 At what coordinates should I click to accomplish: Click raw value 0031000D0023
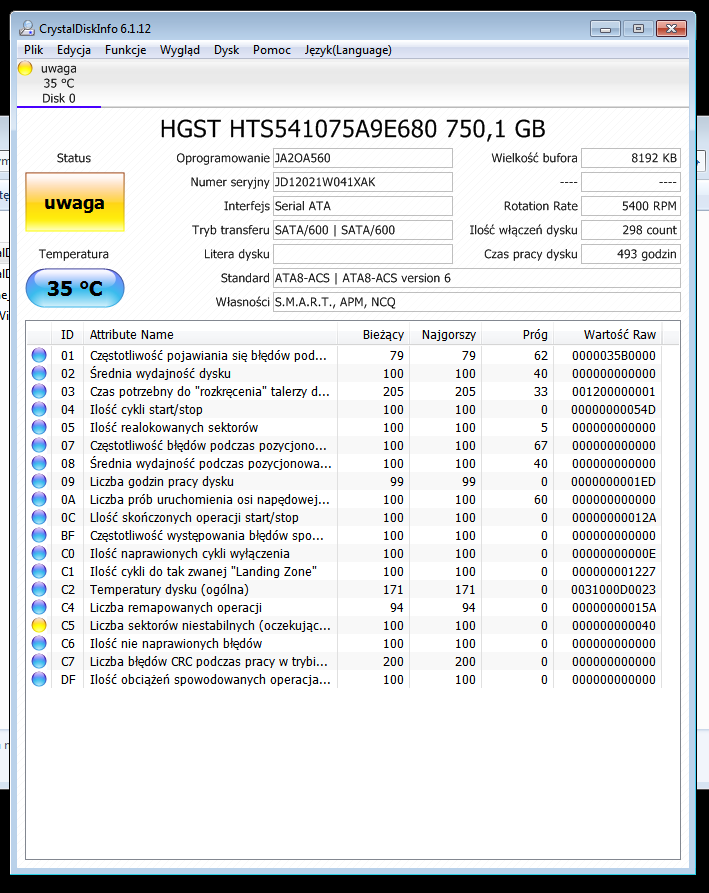pyautogui.click(x=613, y=589)
